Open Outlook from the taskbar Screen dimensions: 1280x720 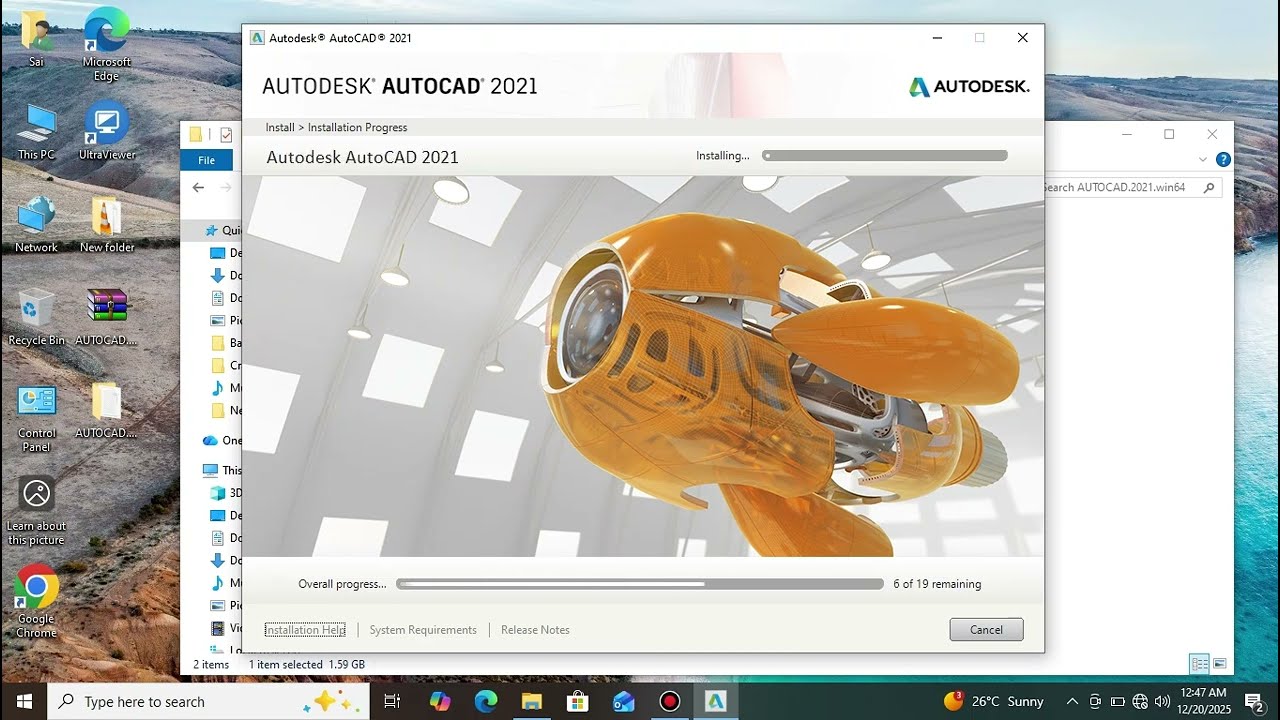coord(624,701)
